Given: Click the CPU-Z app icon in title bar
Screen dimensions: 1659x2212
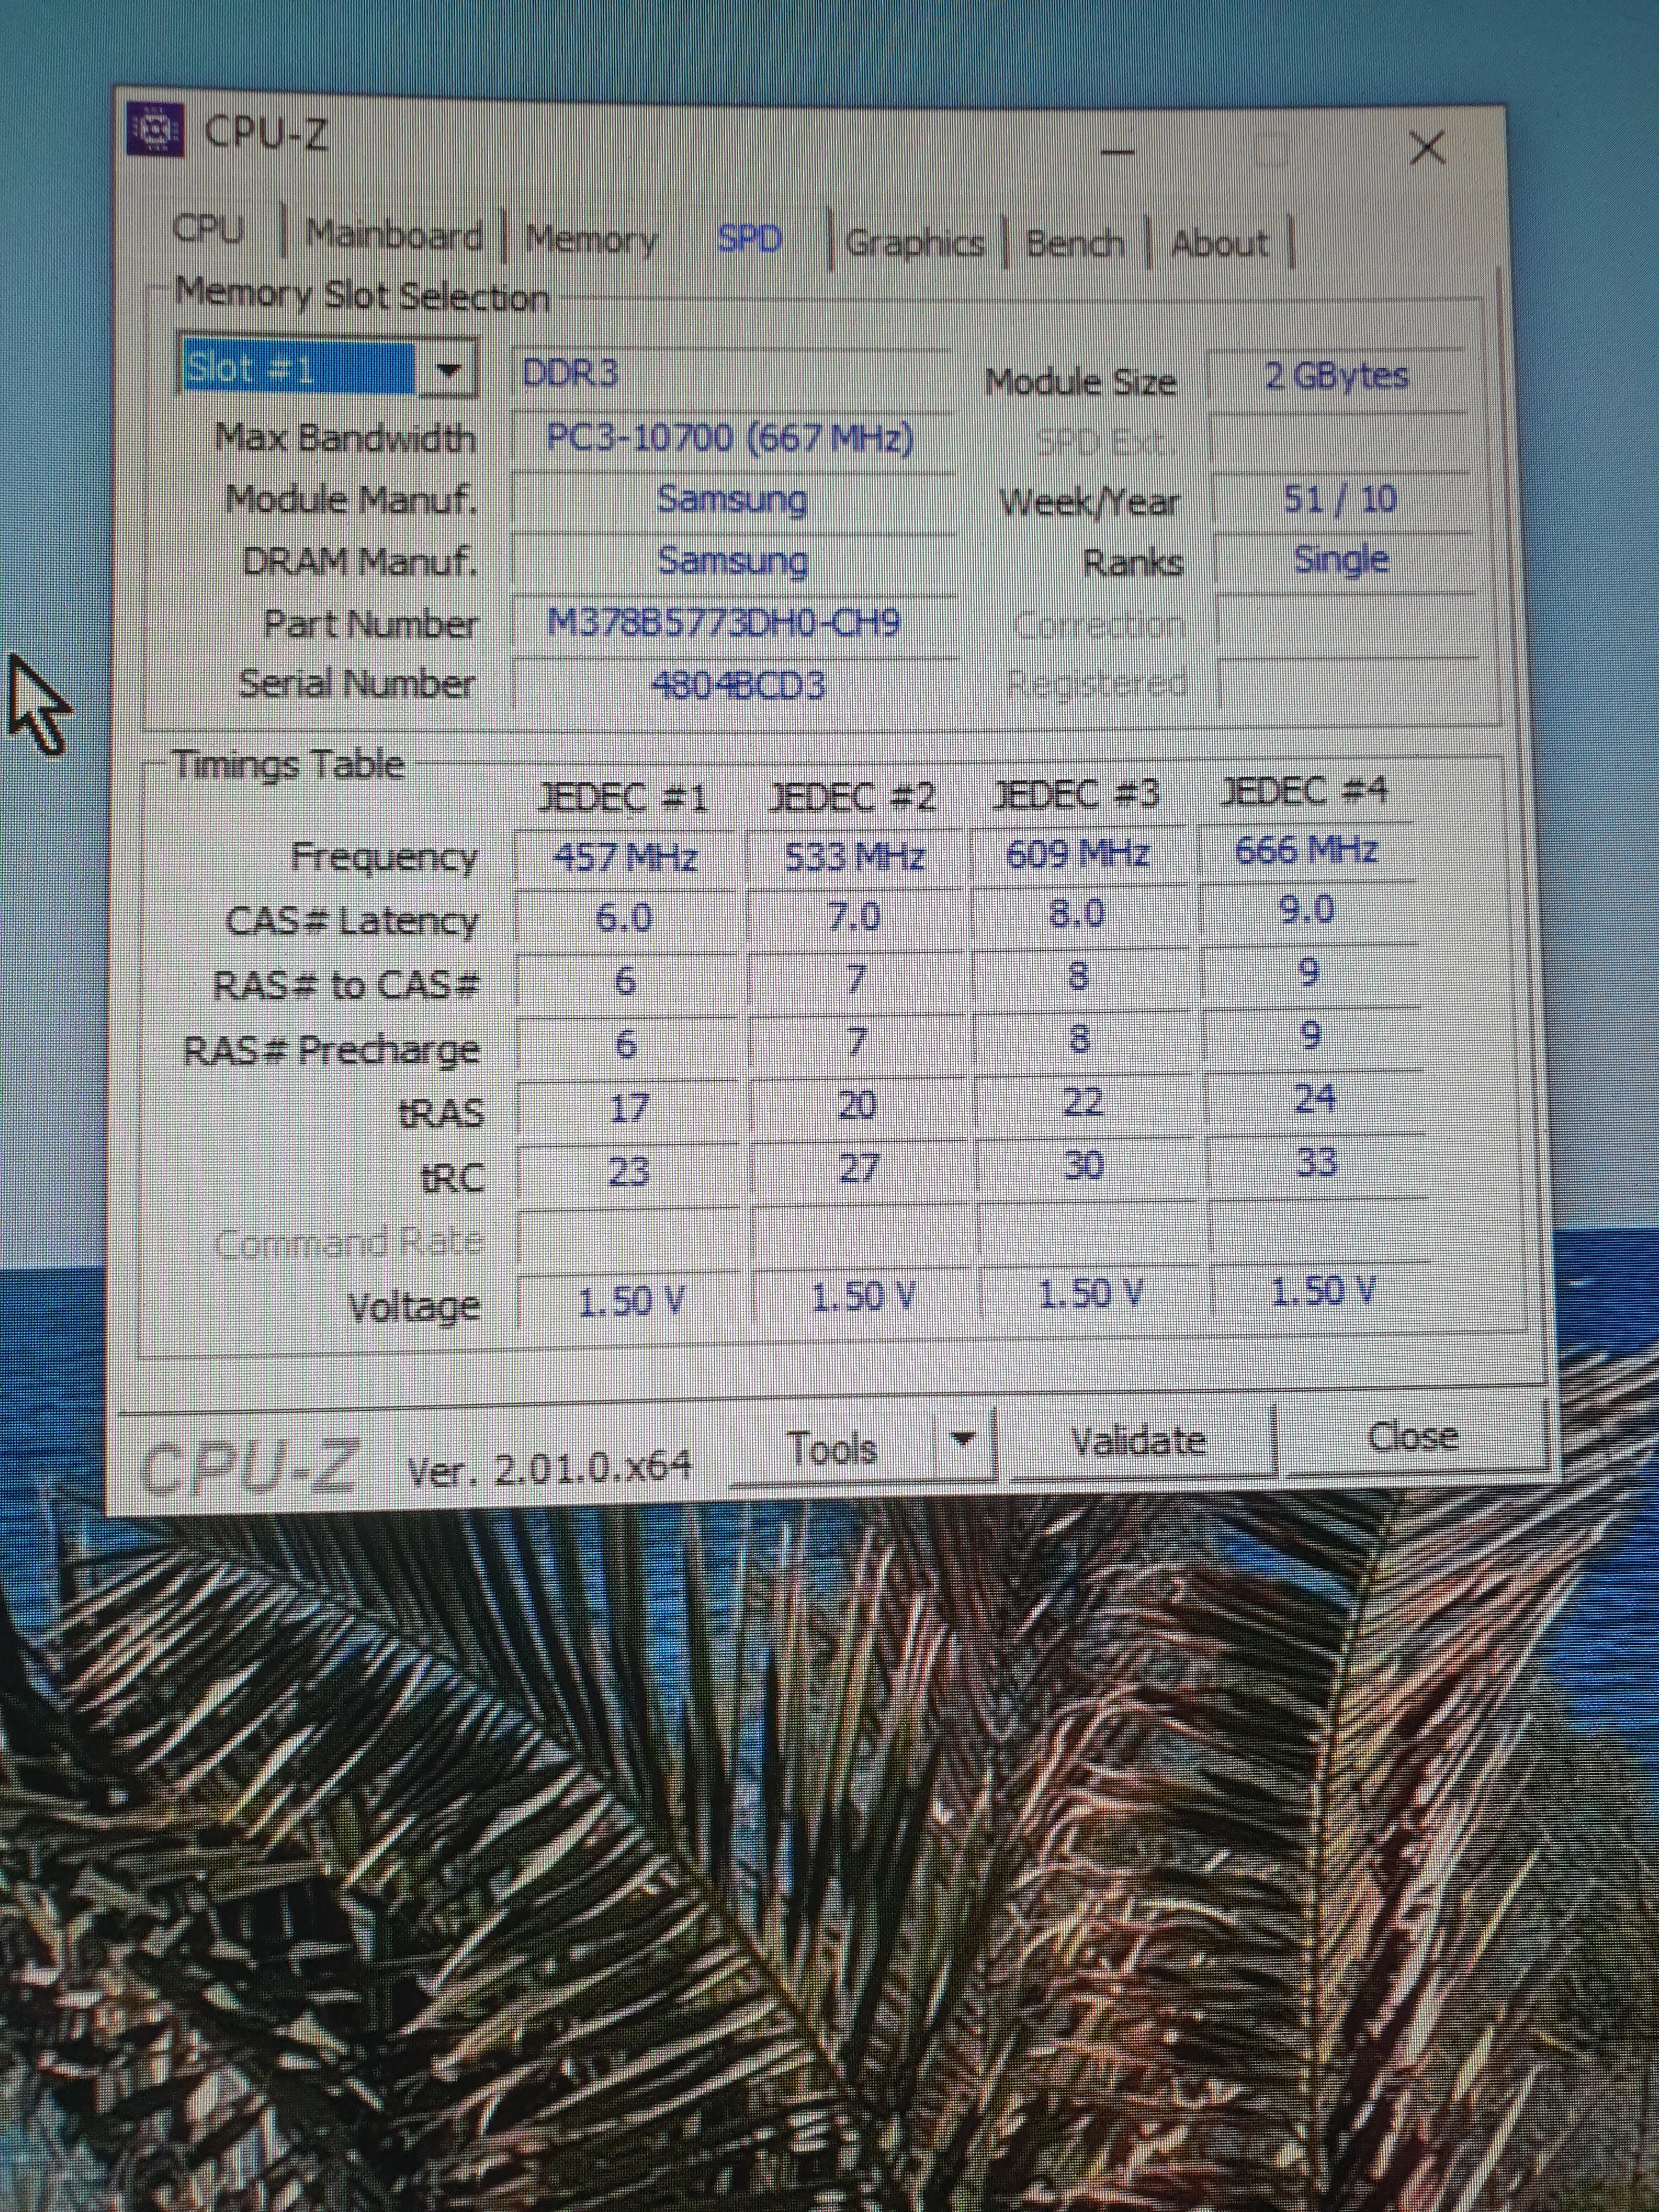Looking at the screenshot, I should 156,130.
